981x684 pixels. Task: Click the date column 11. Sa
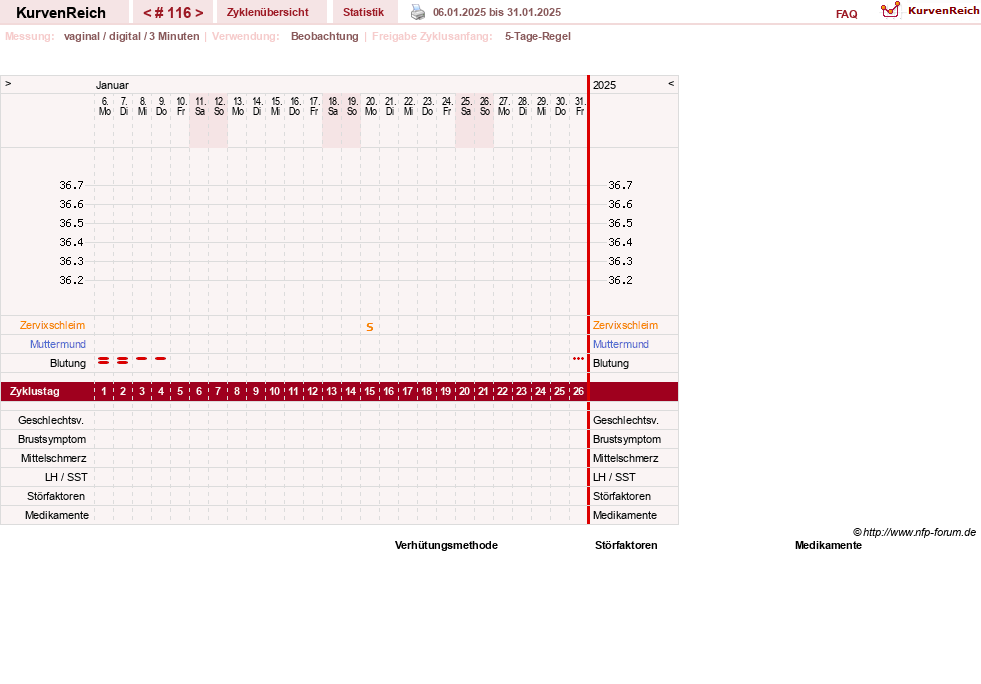tap(200, 106)
